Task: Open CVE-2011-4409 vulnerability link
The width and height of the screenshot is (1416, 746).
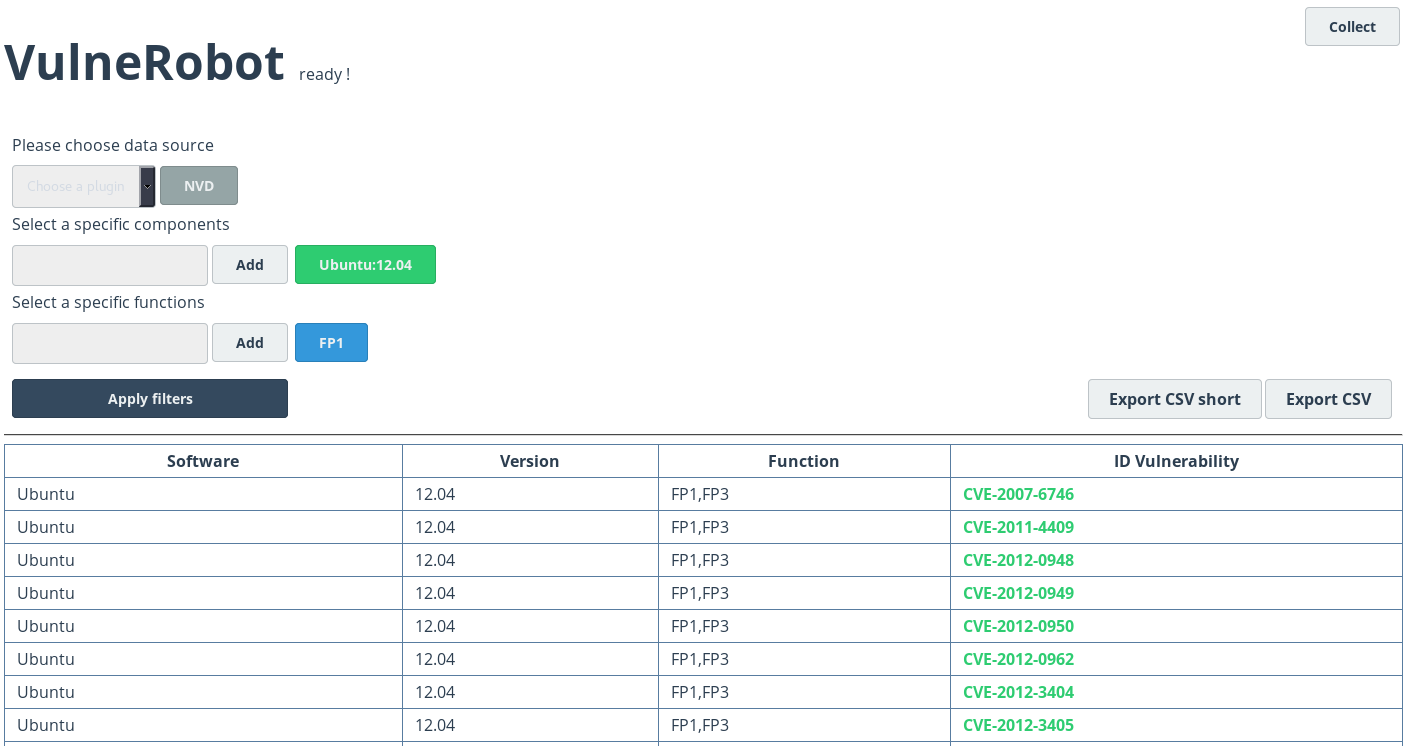Action: [x=1018, y=527]
